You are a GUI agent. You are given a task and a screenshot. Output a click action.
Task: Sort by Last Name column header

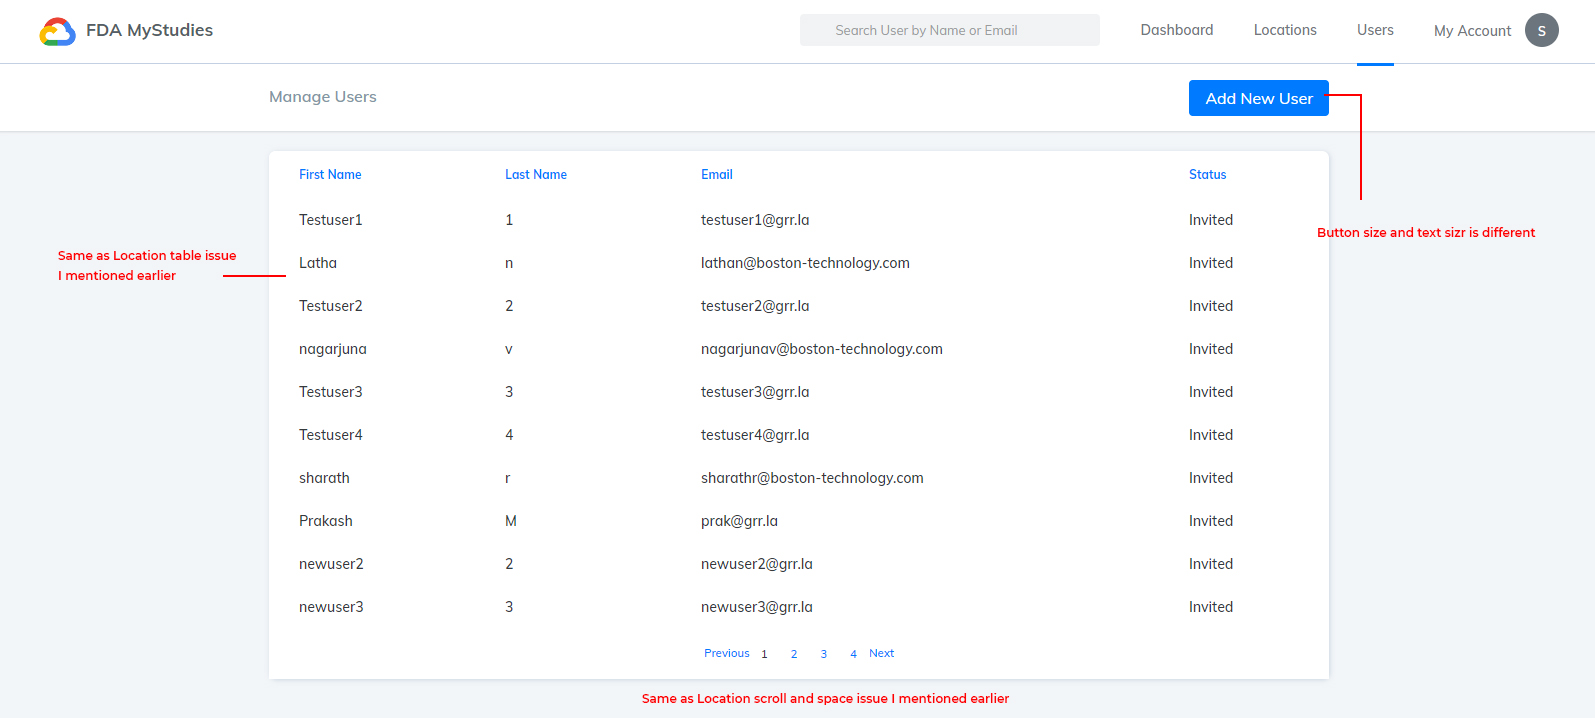click(536, 174)
